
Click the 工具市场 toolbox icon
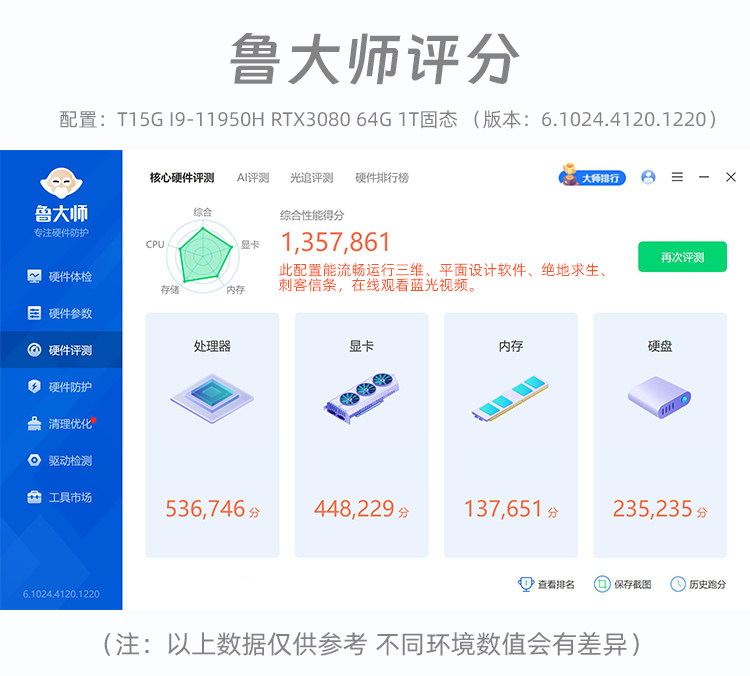coord(34,497)
